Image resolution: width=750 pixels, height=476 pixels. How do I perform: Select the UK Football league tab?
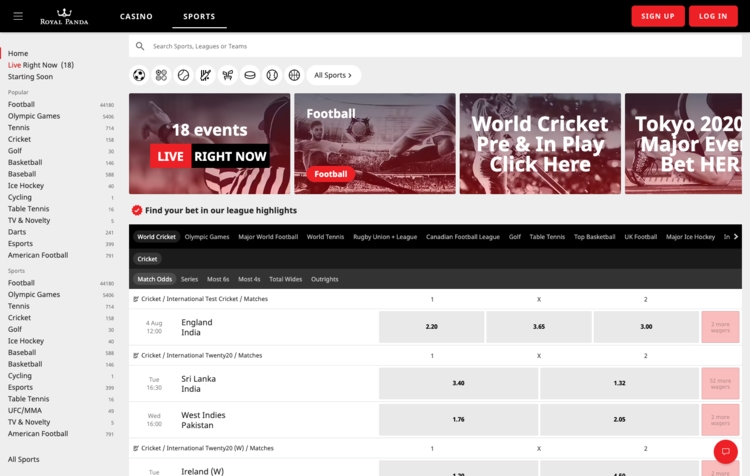coord(640,237)
